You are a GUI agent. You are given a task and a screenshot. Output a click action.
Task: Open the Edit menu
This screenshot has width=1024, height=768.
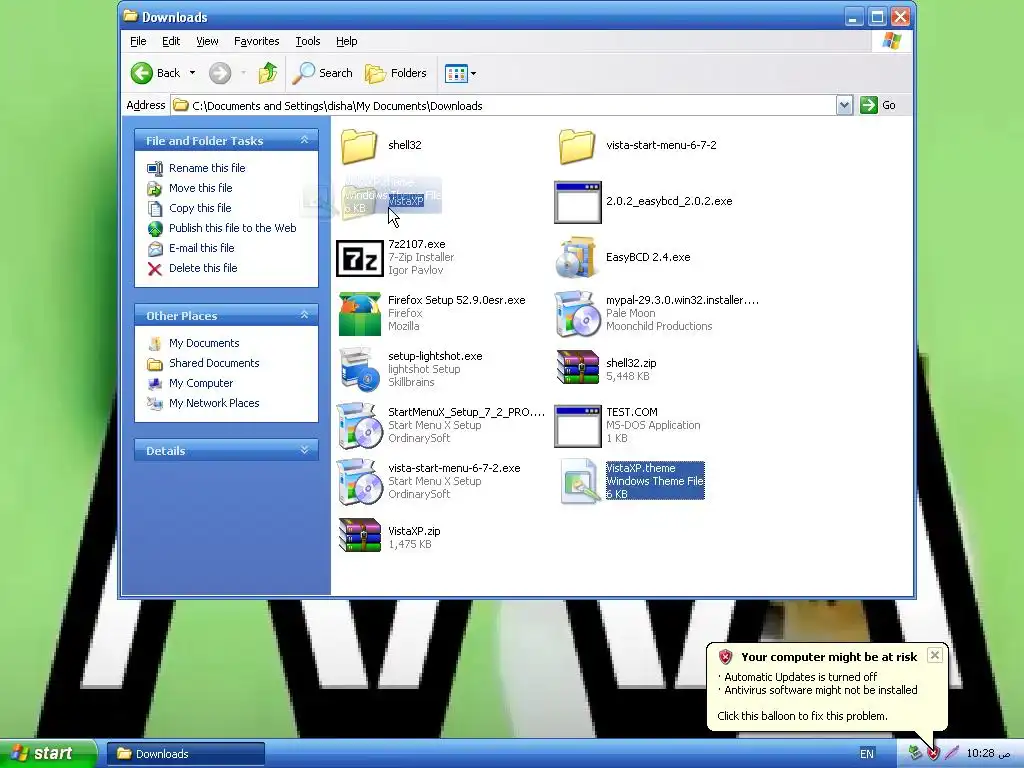(171, 41)
